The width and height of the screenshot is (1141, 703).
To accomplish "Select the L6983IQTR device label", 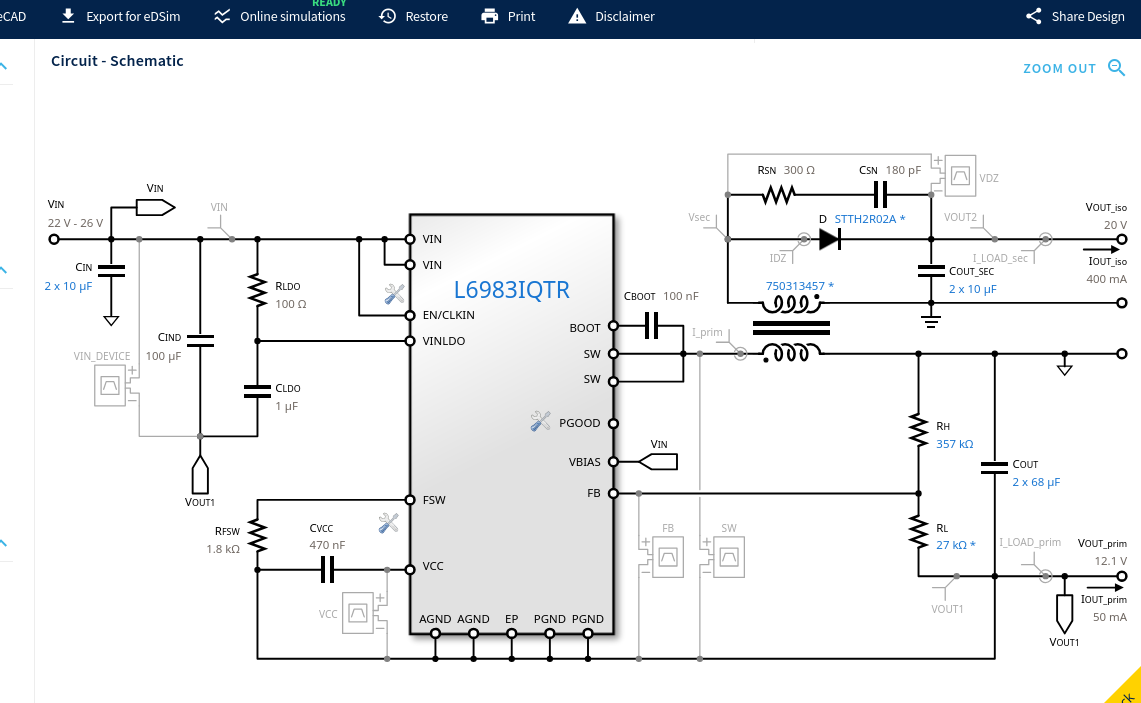I will (x=512, y=290).
